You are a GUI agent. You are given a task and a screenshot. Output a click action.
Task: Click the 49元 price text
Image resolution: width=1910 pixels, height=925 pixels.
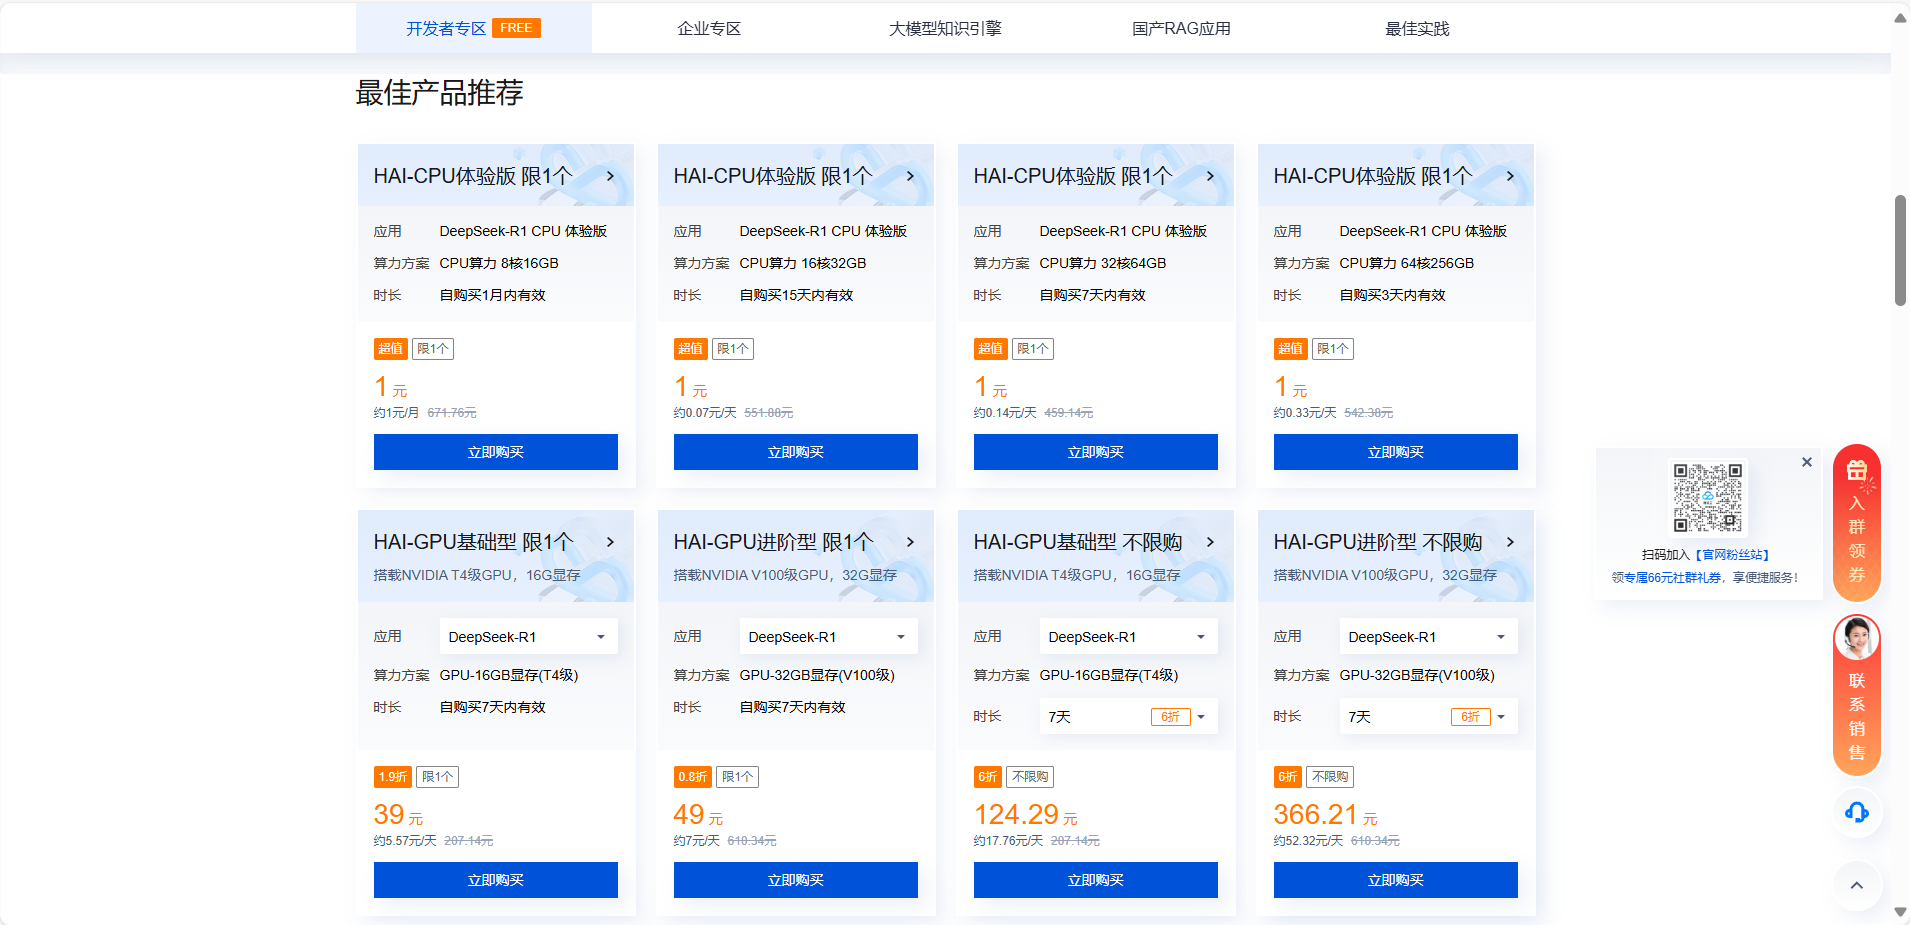click(x=698, y=815)
